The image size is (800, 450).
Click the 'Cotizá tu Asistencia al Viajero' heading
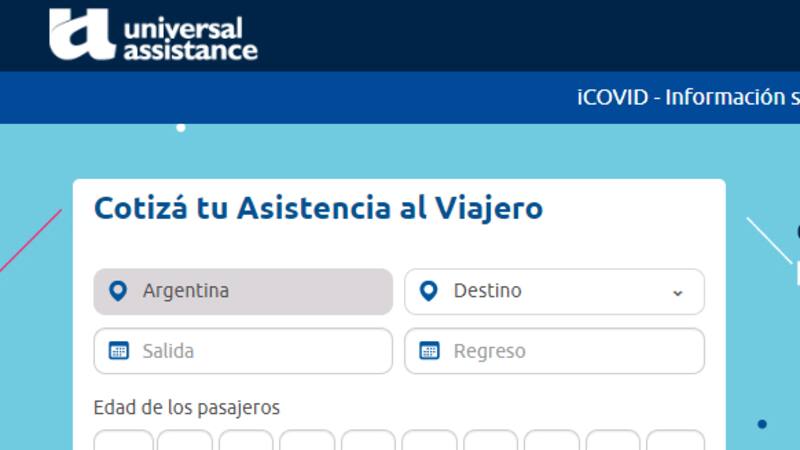tap(318, 208)
